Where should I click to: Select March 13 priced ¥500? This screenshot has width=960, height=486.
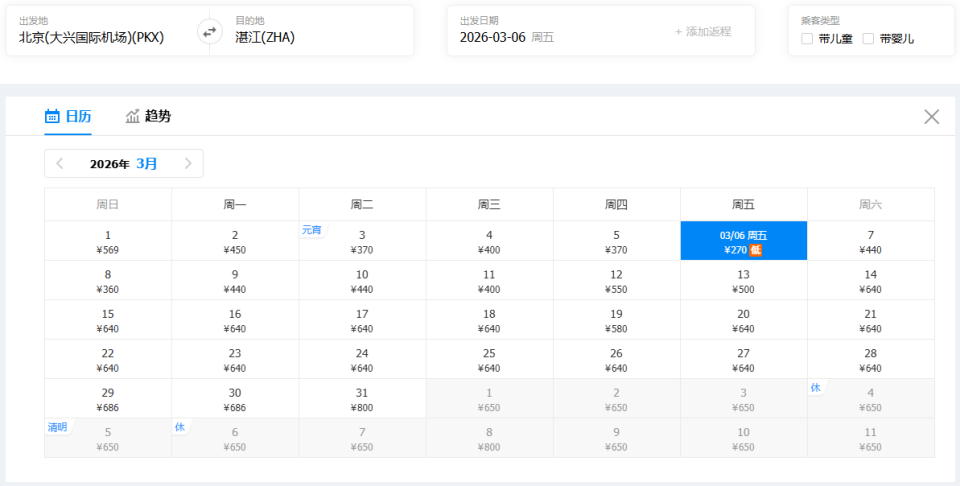(744, 280)
